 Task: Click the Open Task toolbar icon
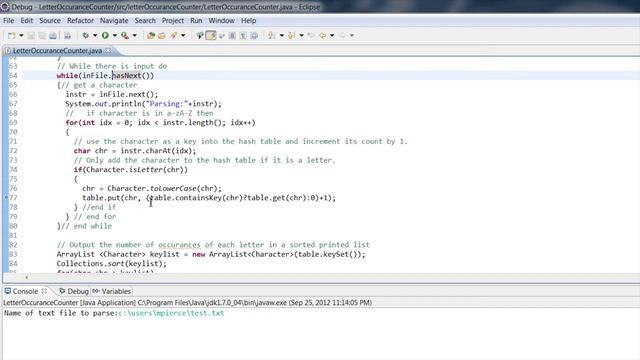point(162,36)
